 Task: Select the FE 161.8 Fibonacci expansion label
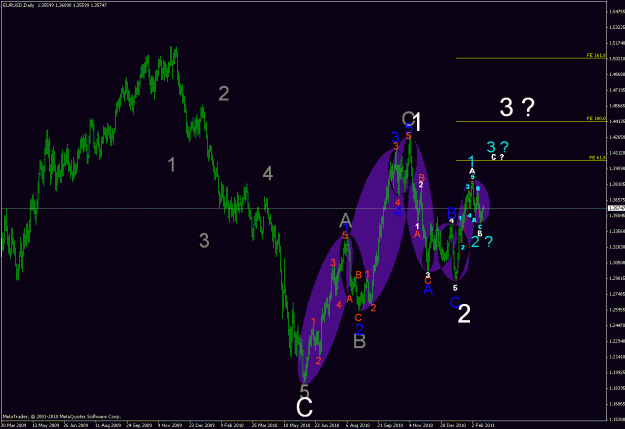point(596,55)
